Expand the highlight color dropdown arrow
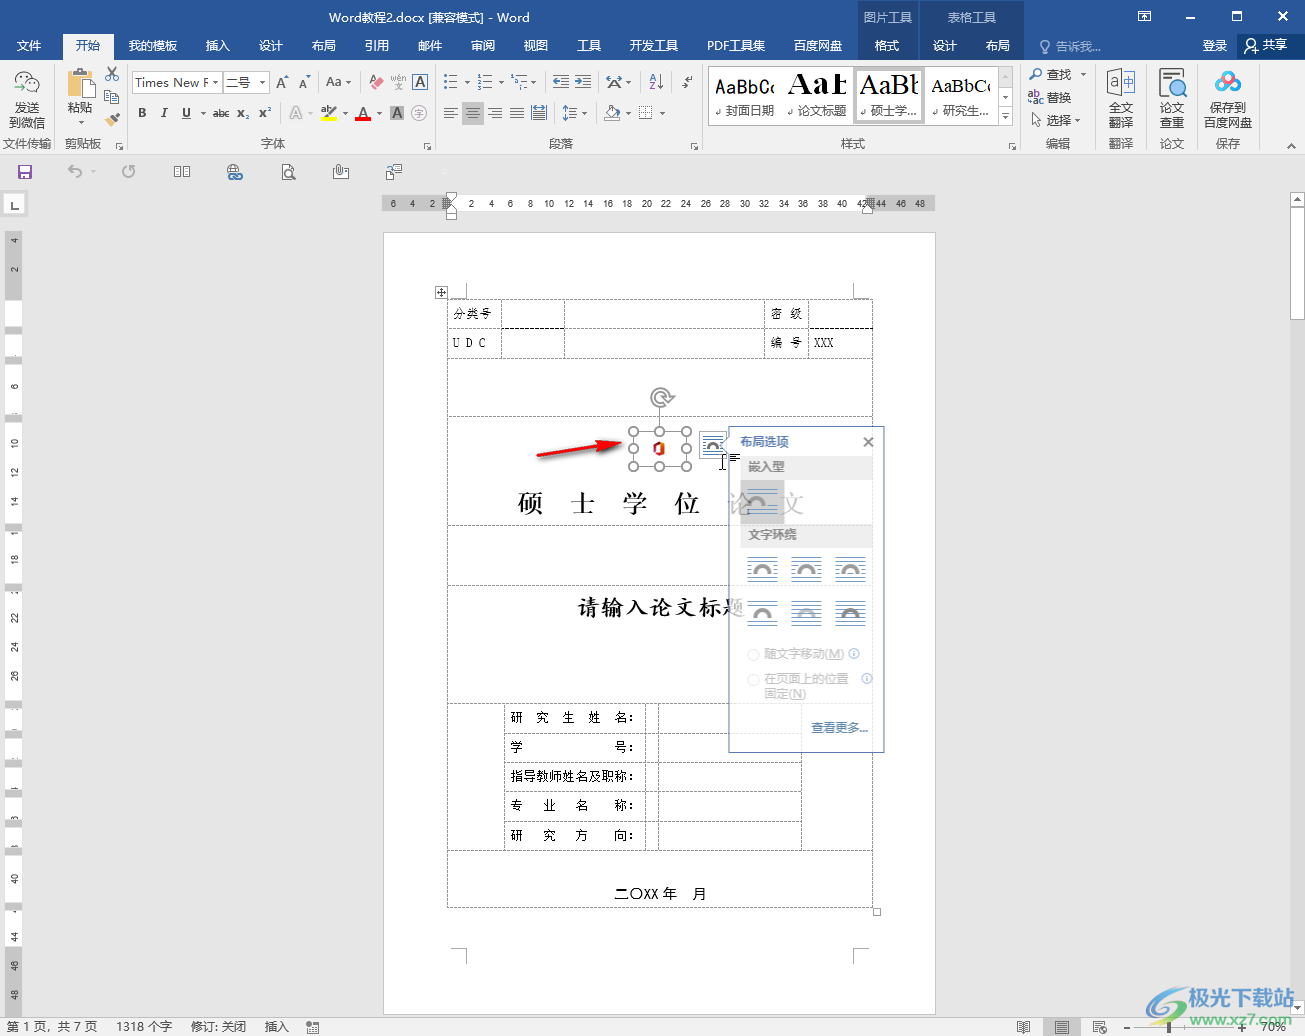Screen dimensions: 1305x1036 click(345, 113)
